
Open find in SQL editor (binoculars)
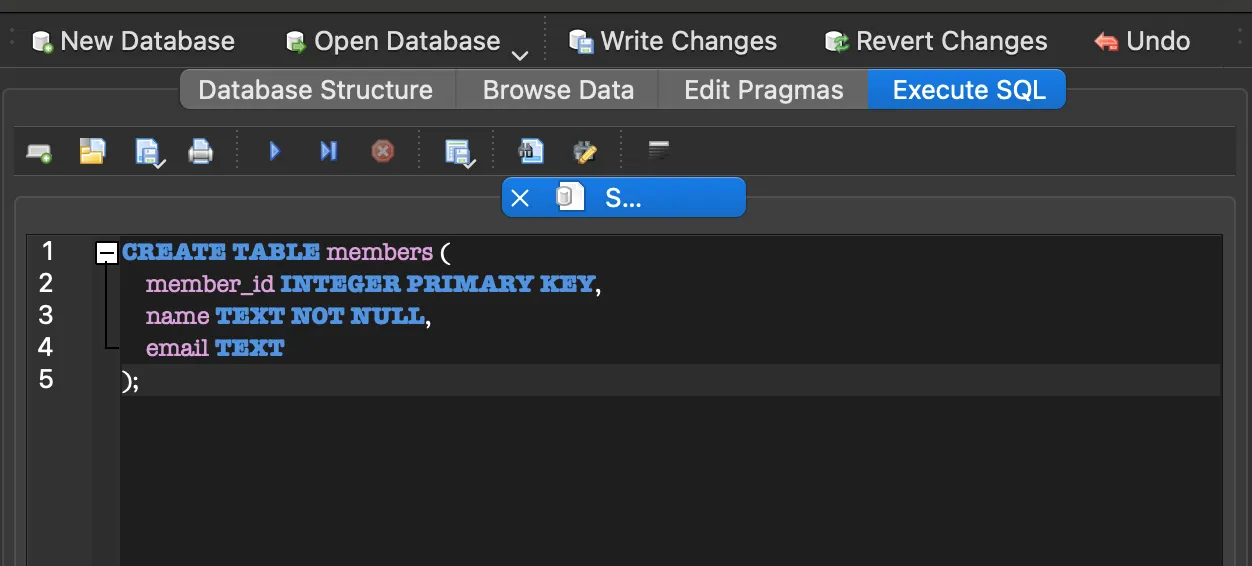(530, 151)
